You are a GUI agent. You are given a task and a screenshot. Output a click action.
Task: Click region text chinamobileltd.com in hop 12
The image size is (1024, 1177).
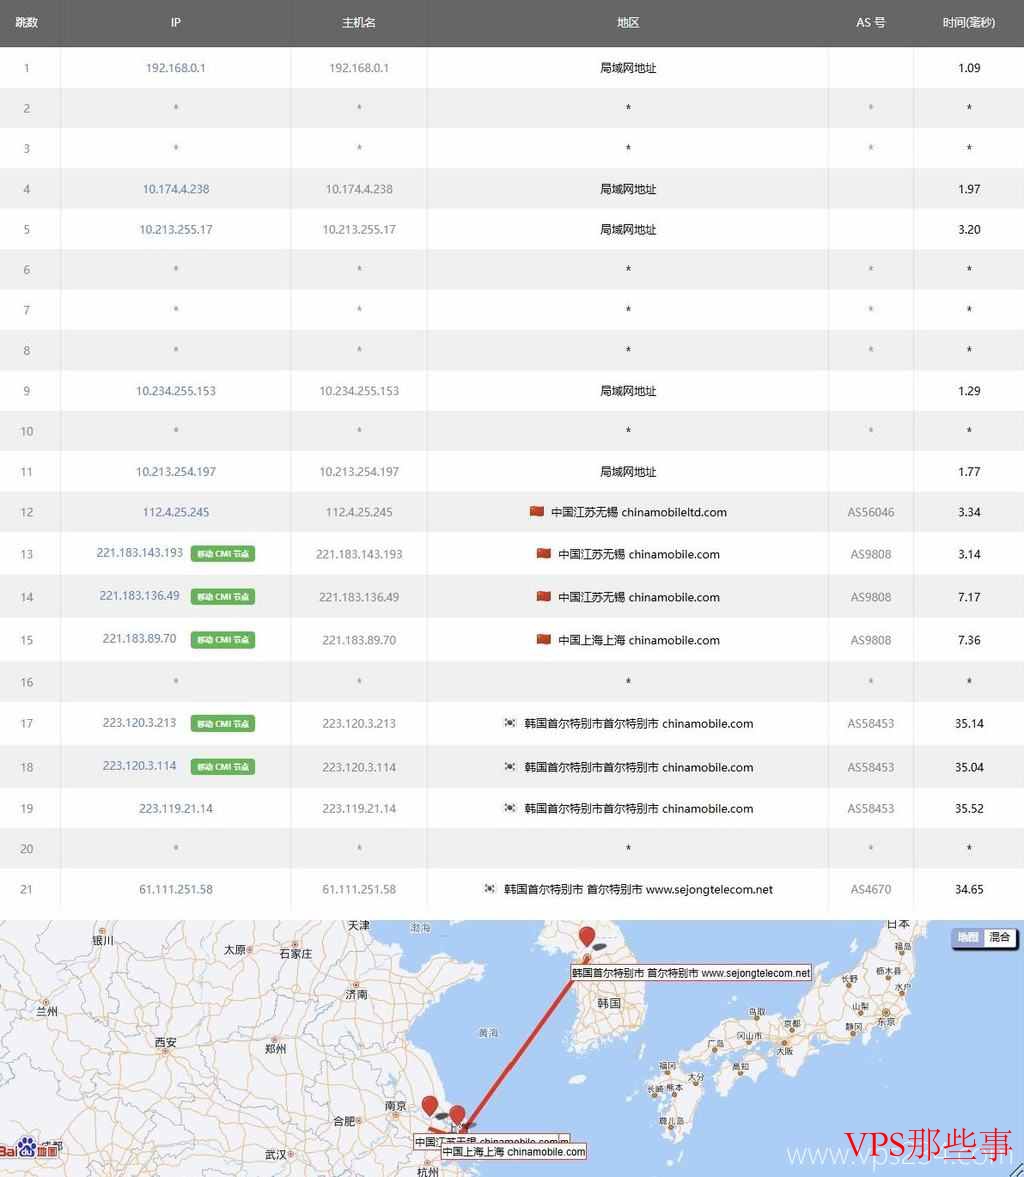tap(674, 512)
